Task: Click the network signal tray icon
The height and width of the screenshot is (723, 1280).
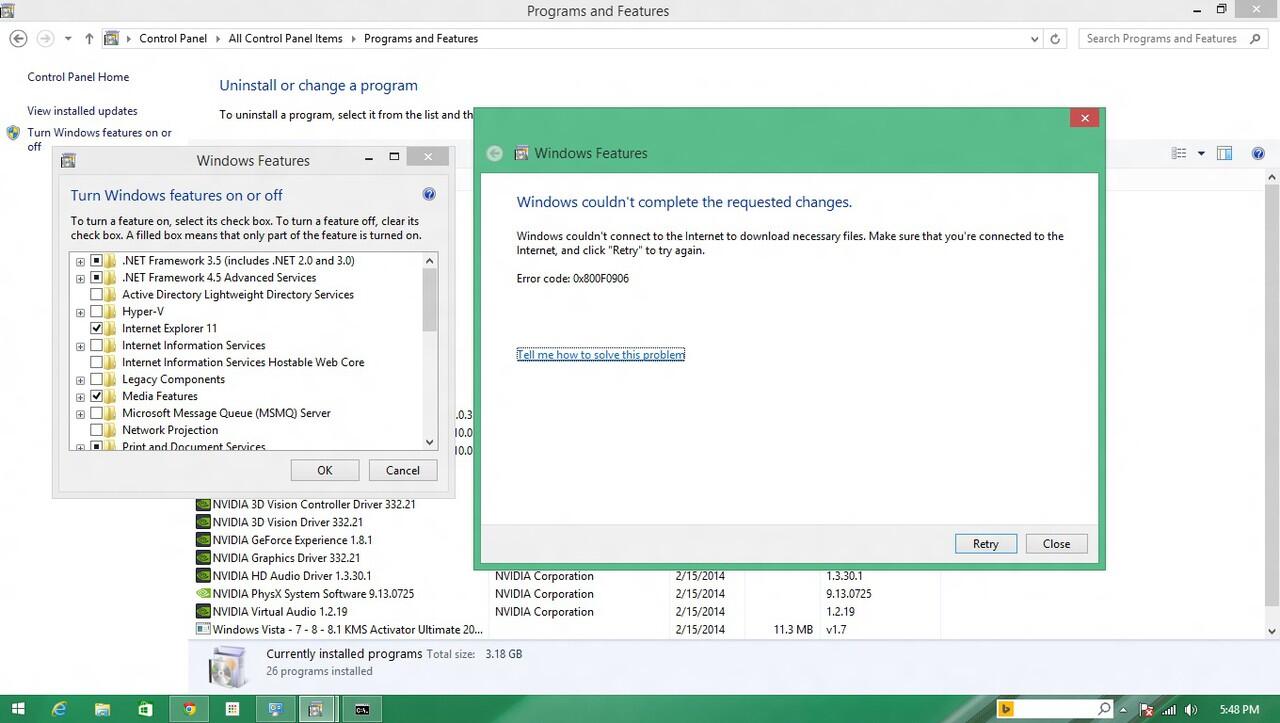Action: [x=1169, y=709]
